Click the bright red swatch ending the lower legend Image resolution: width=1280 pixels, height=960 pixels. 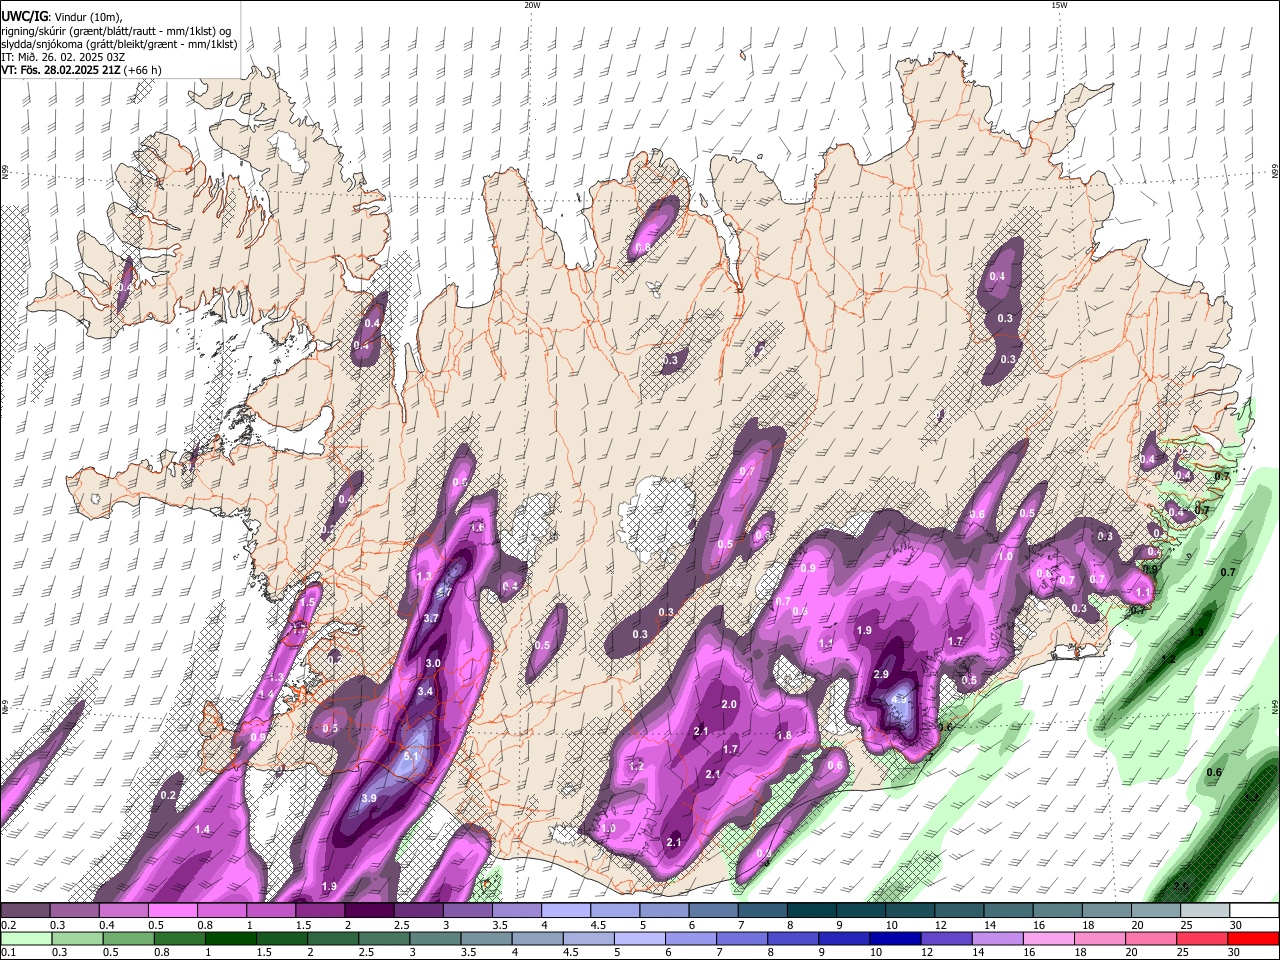coord(1253,938)
